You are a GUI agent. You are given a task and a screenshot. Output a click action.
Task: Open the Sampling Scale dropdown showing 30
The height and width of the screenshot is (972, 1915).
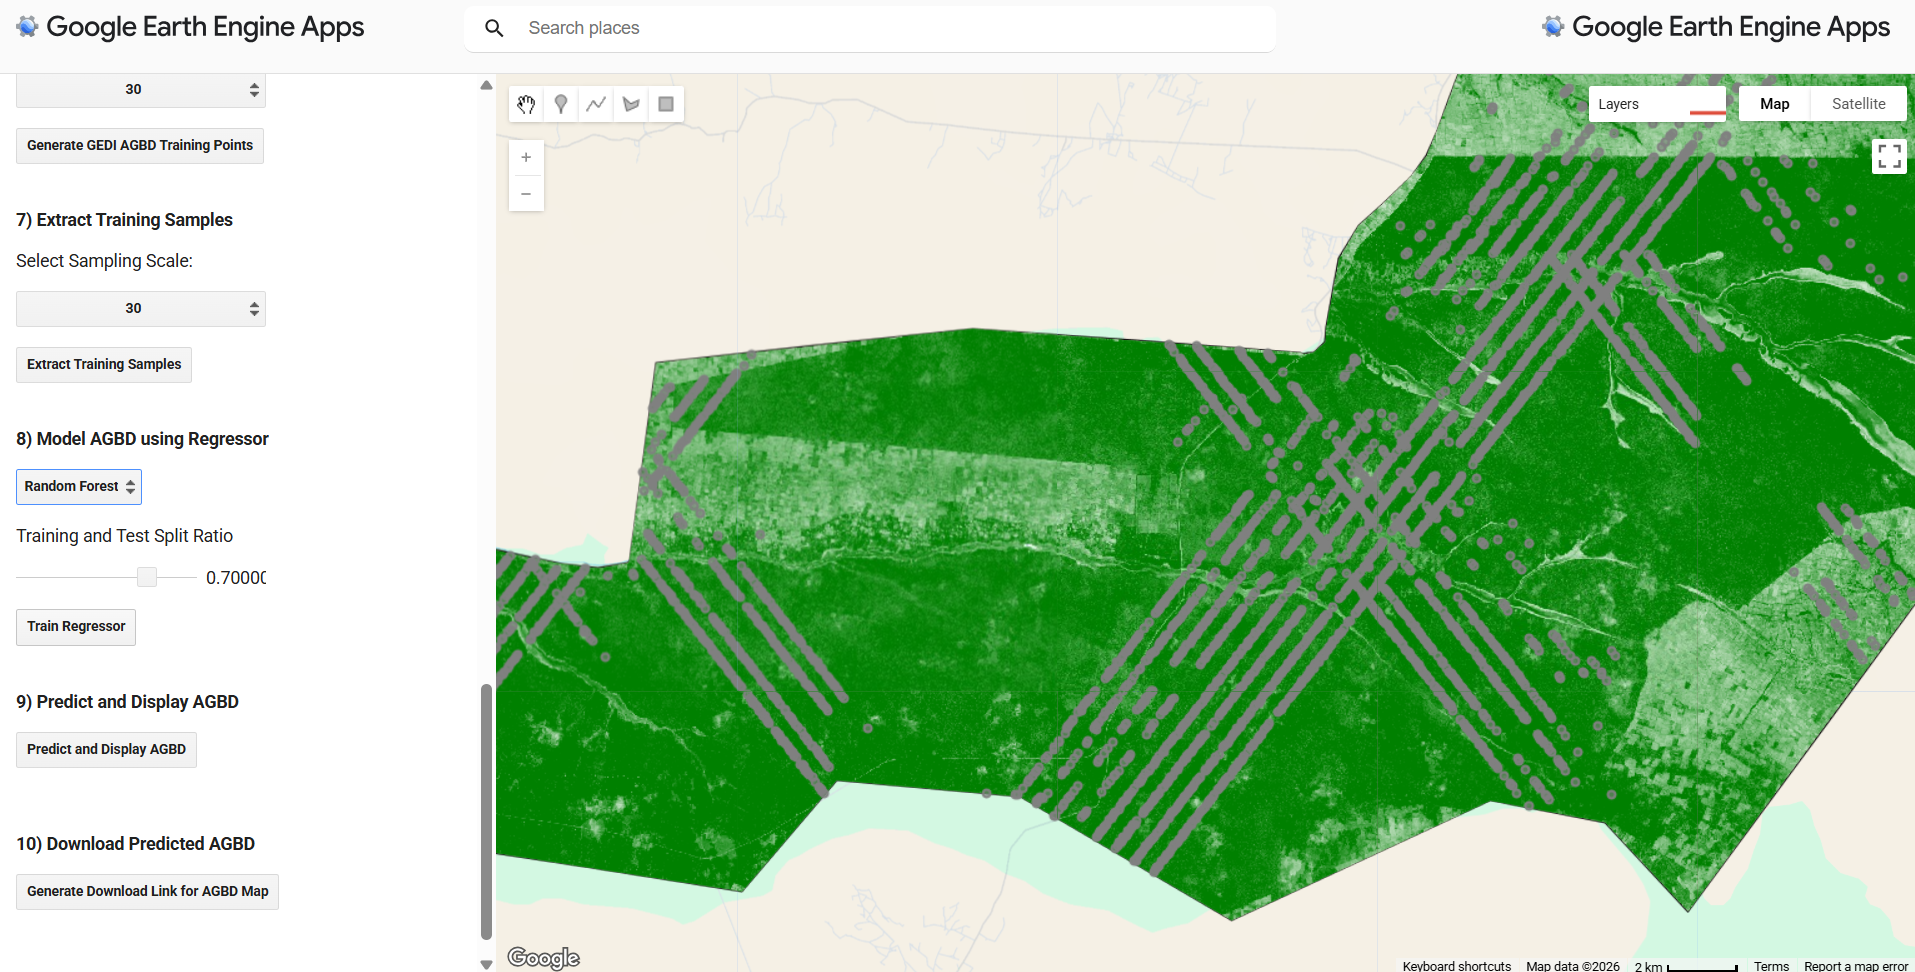[139, 308]
